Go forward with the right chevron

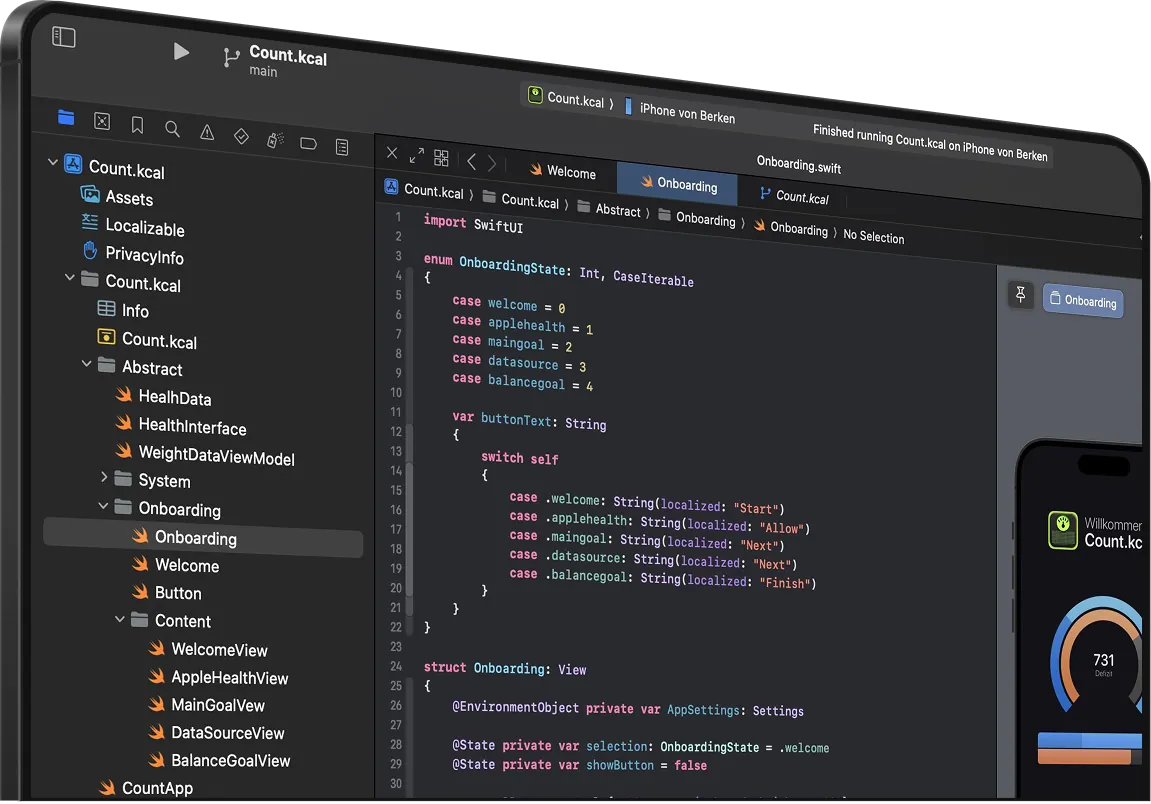pos(492,164)
